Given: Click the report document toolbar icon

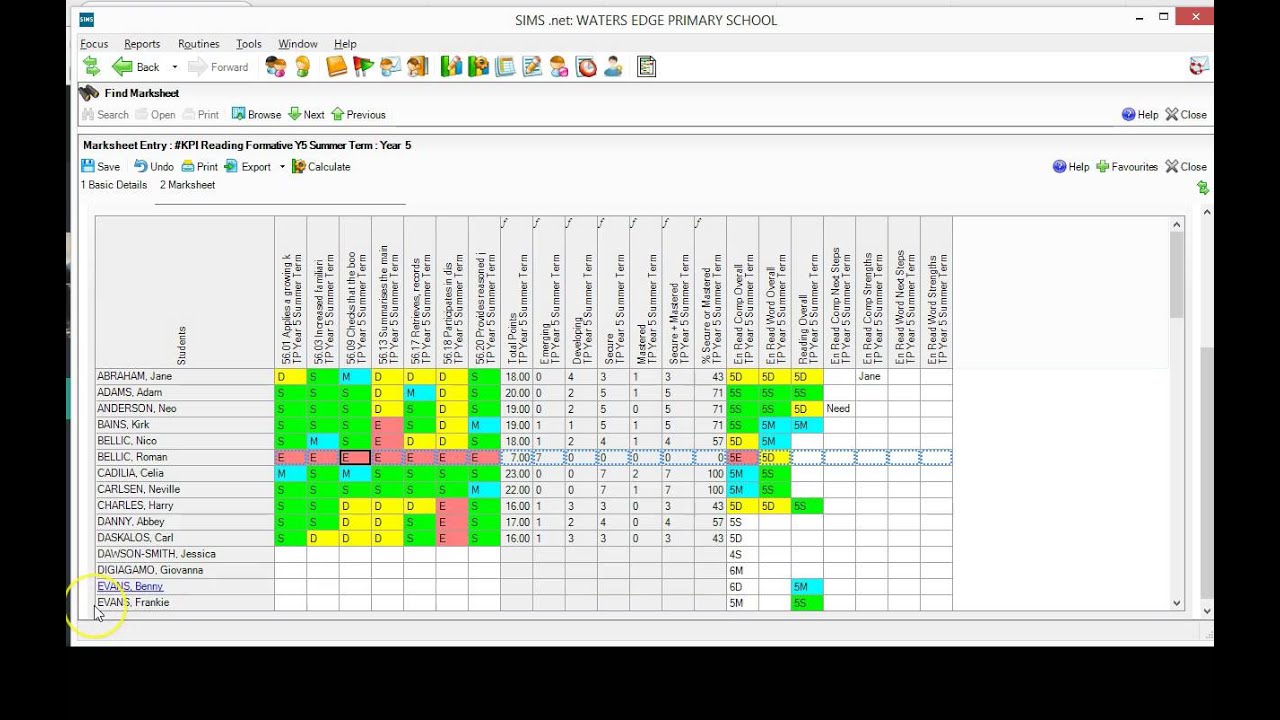Looking at the screenshot, I should click(647, 67).
